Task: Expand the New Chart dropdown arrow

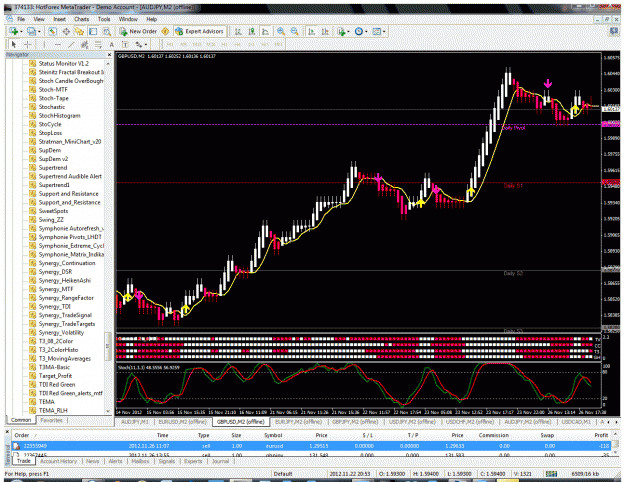Action: [x=21, y=32]
